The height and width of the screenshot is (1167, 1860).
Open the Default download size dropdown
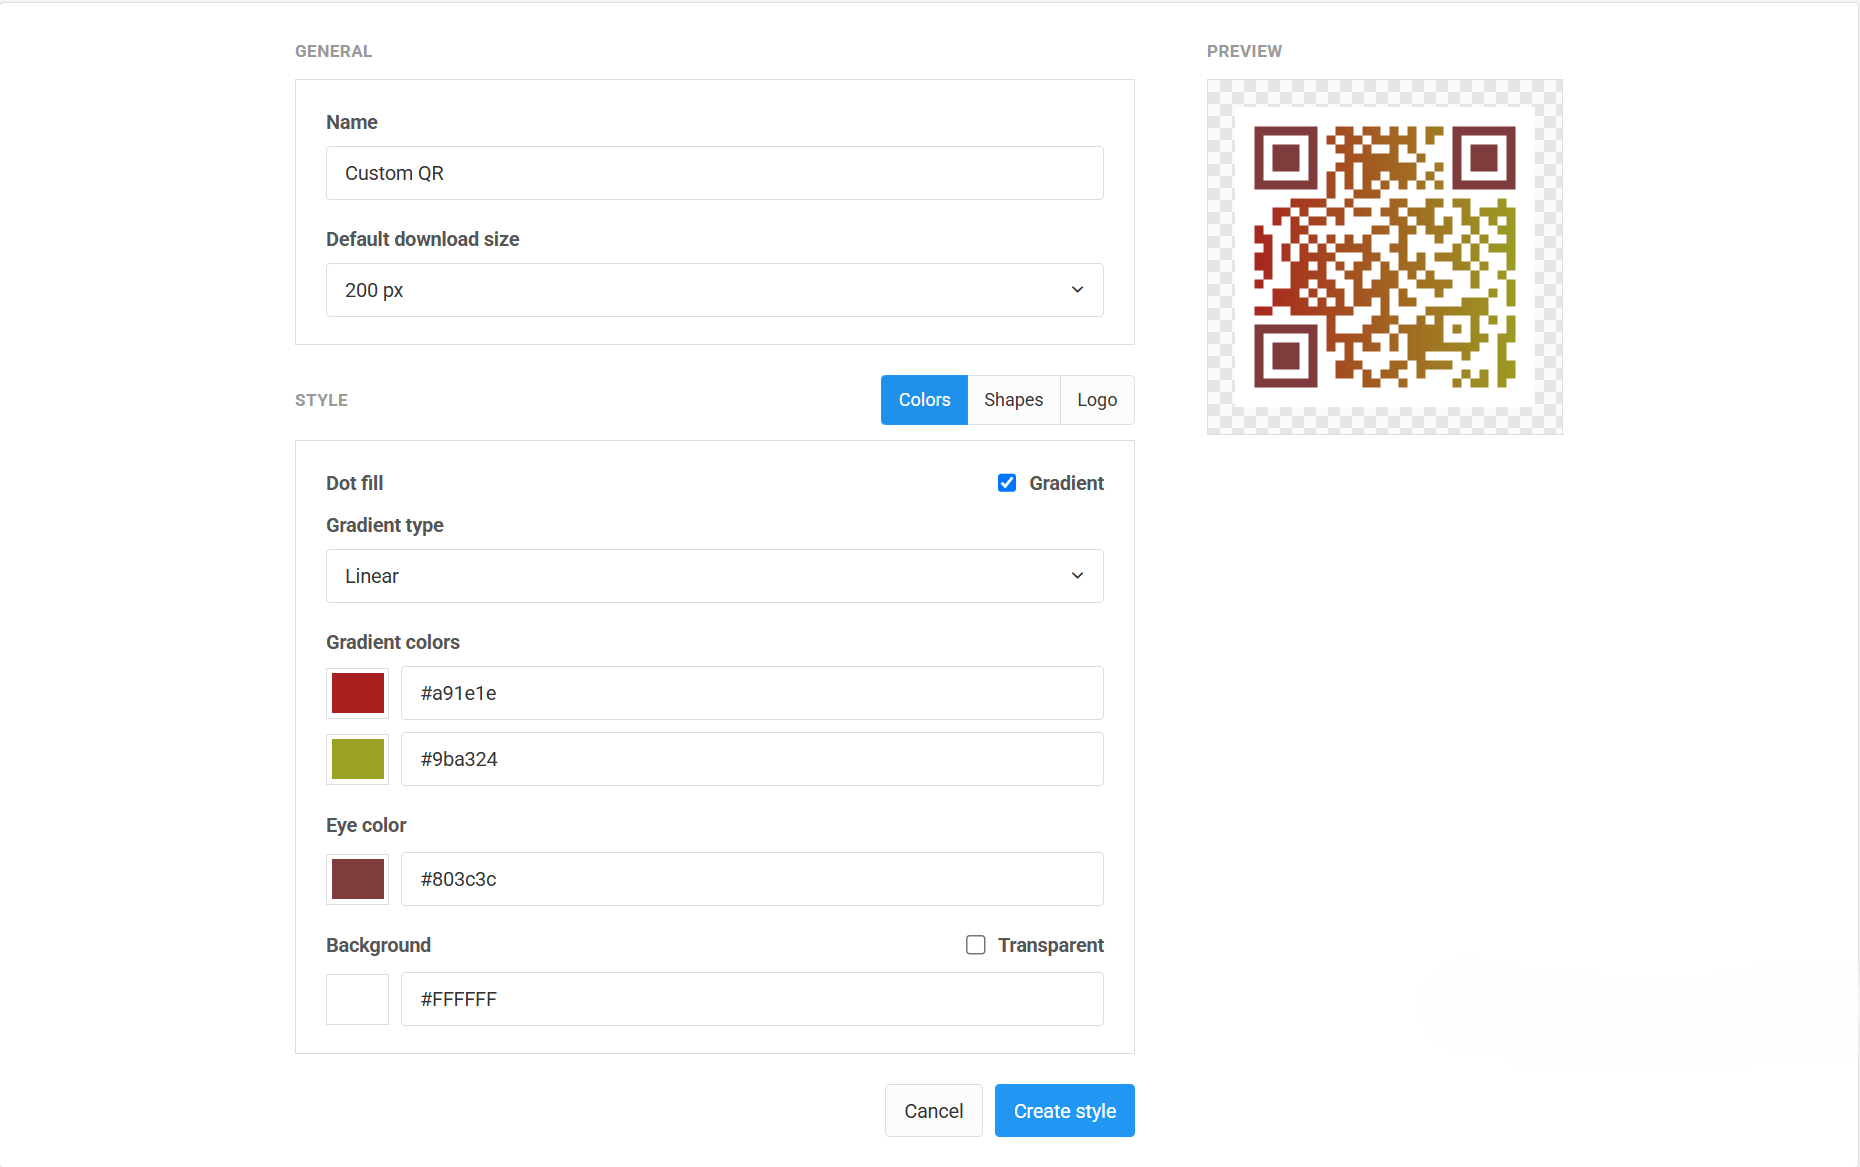click(x=714, y=290)
